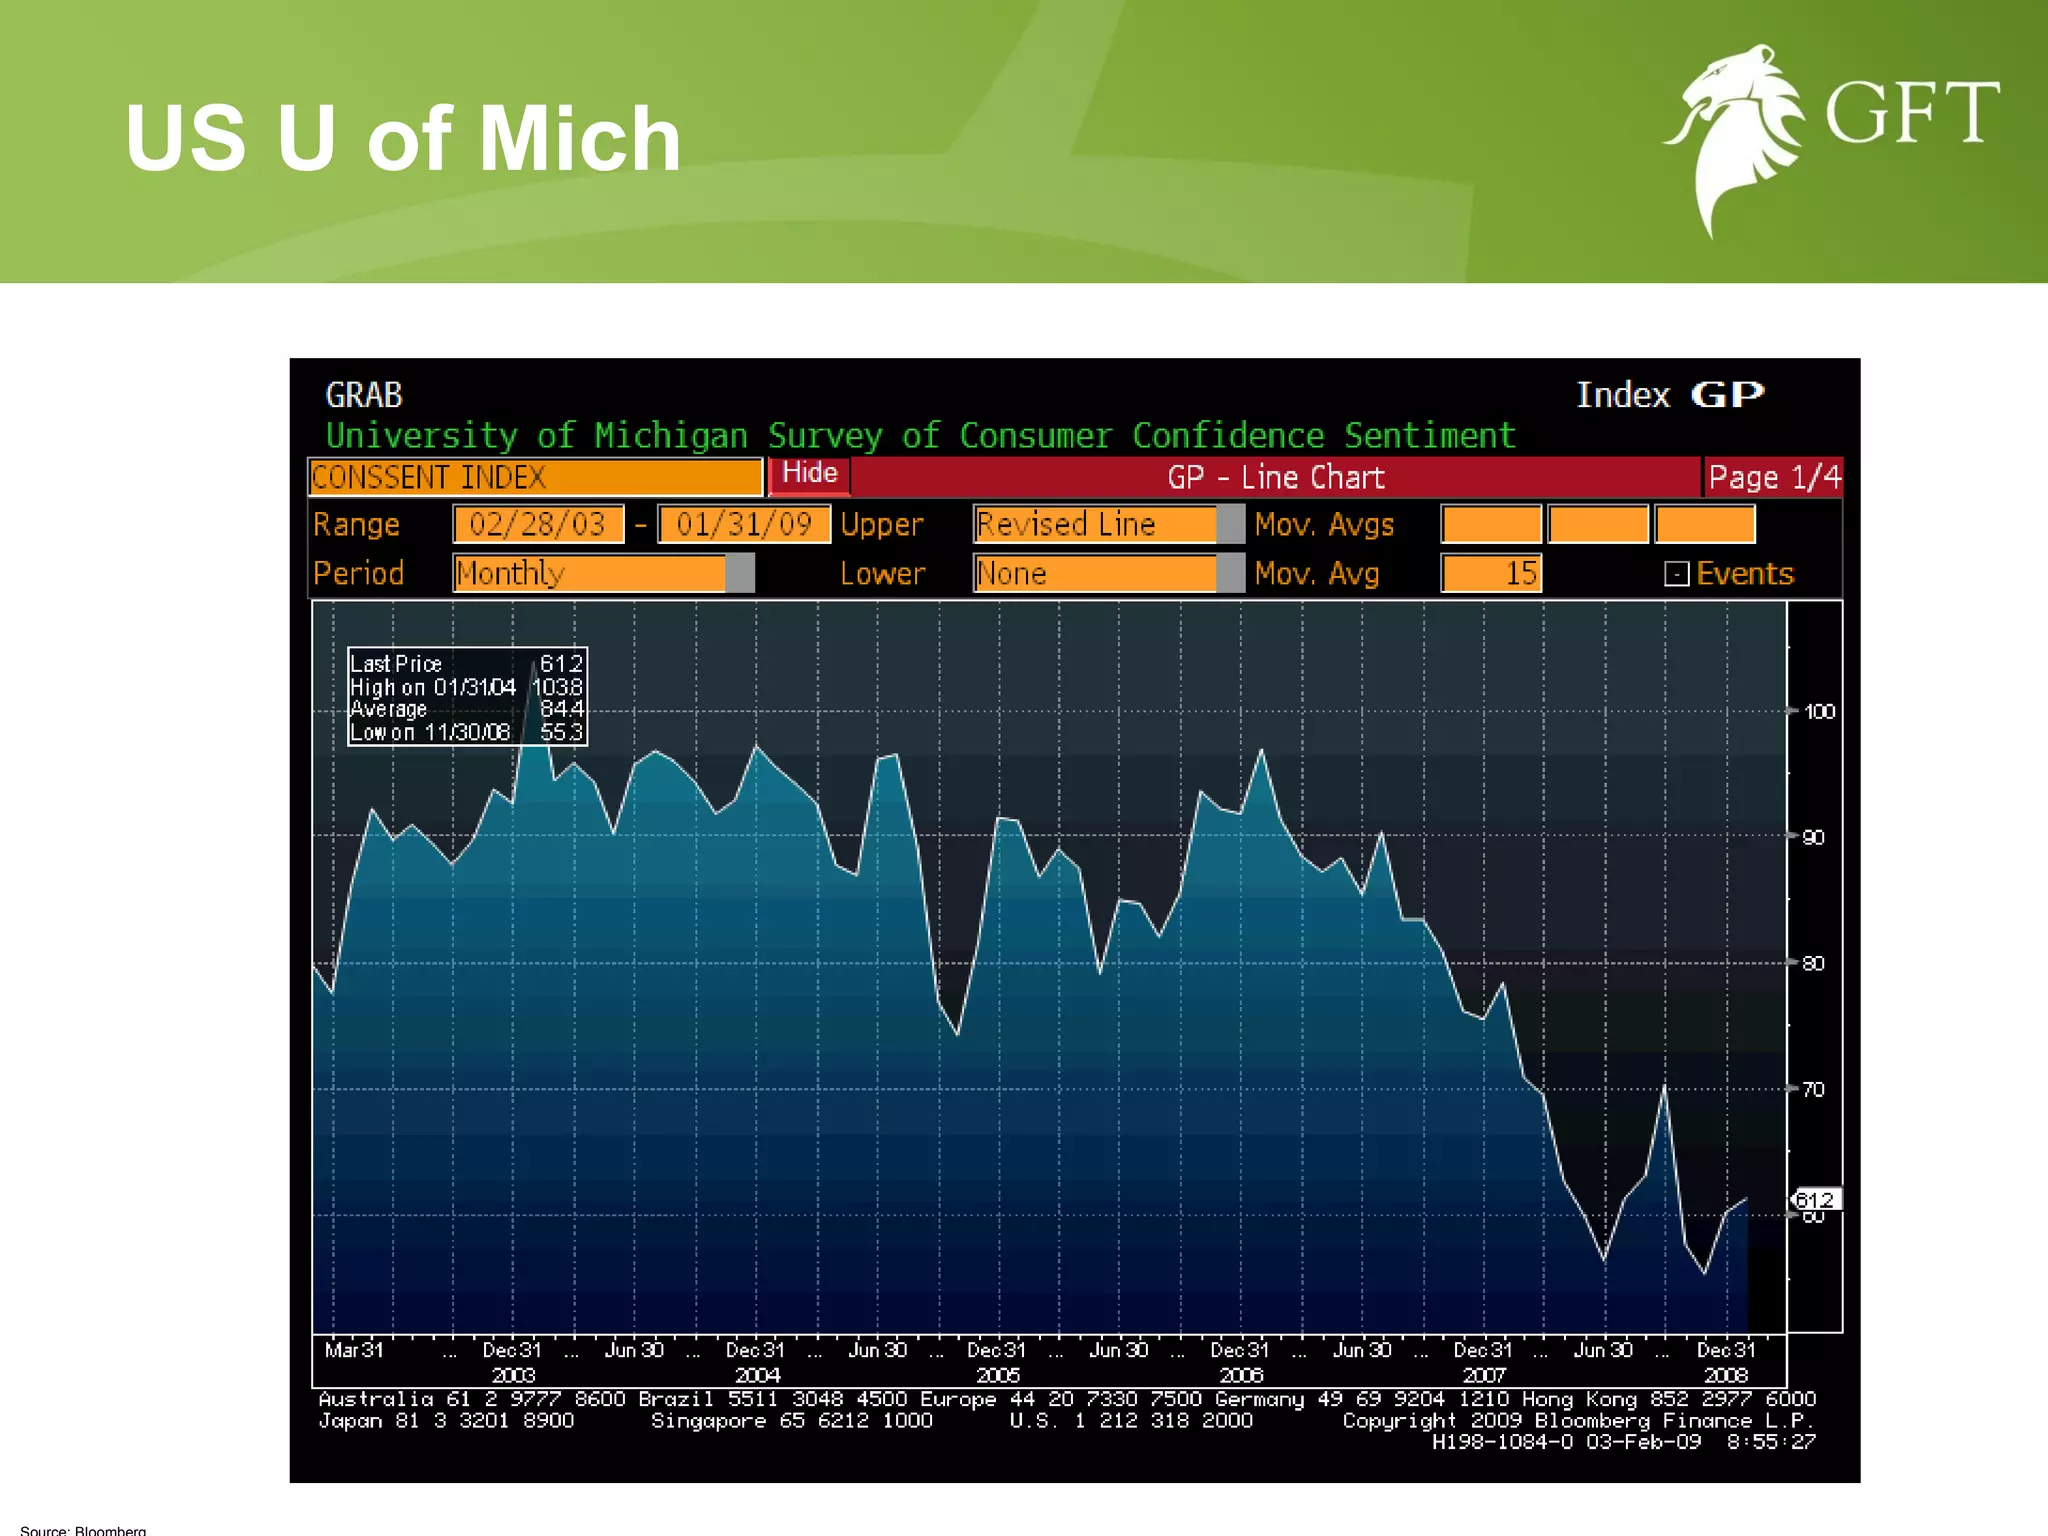Click the University of Michigan Survey title
The image size is (2048, 1536).
921,435
